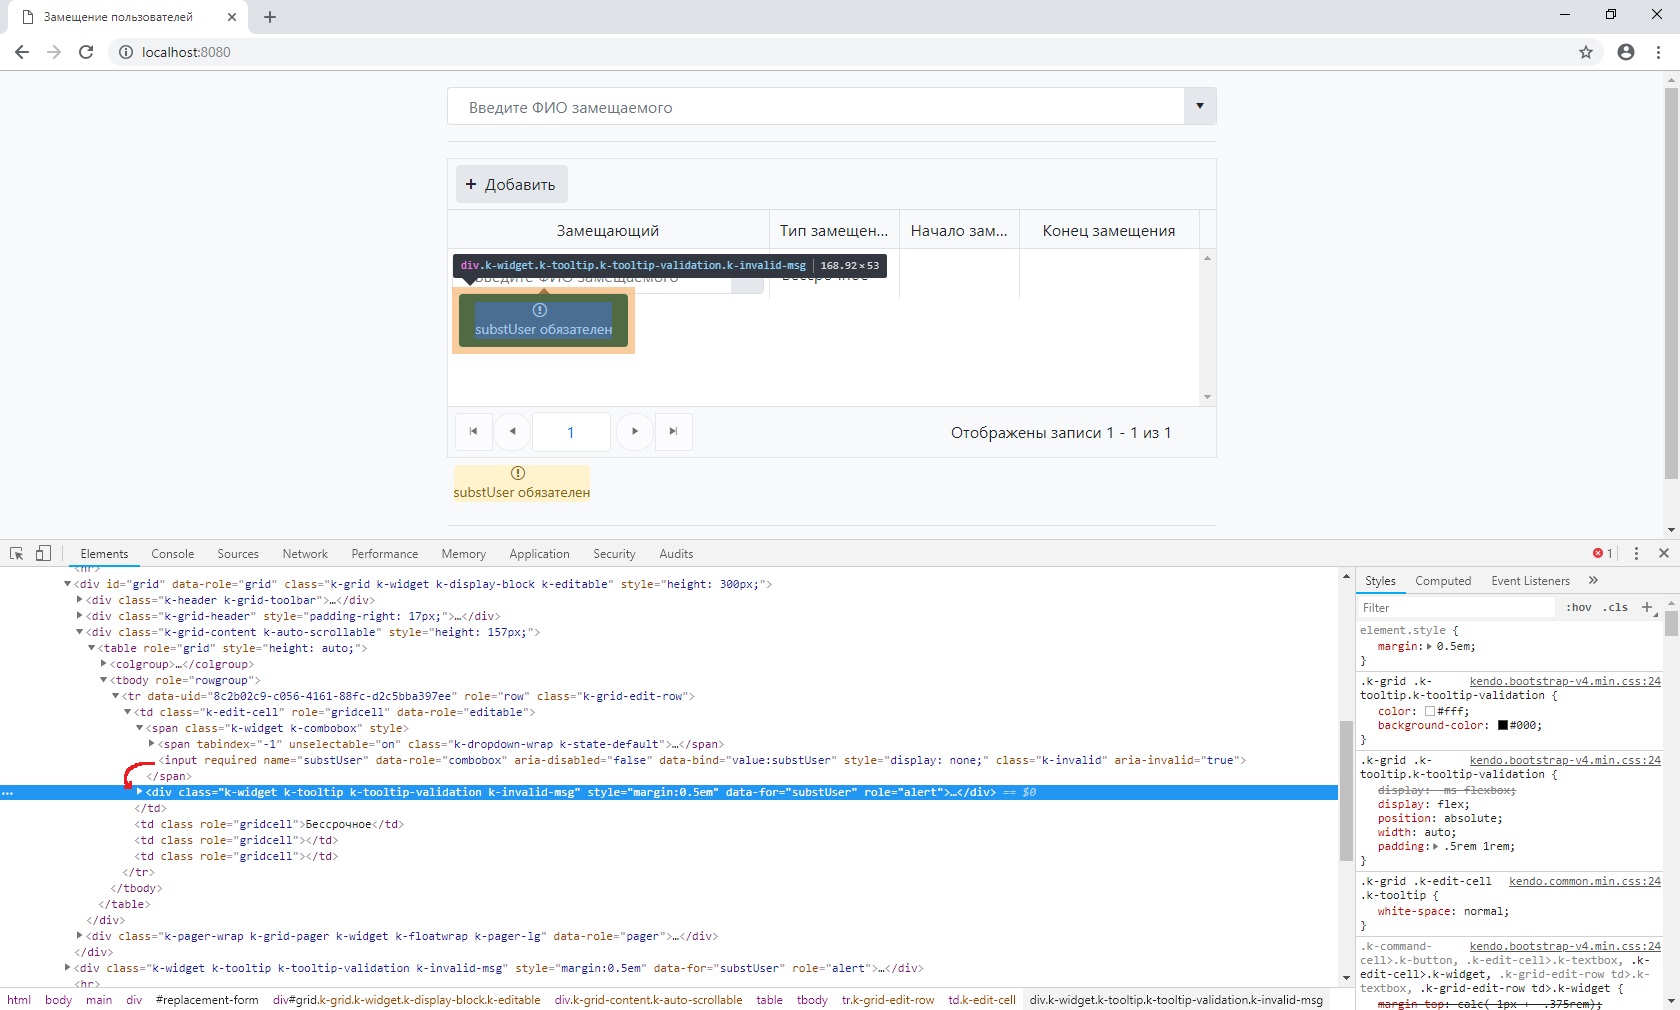Click the Введите ФИО замещаемого input
This screenshot has width=1680, height=1010.
tap(816, 107)
